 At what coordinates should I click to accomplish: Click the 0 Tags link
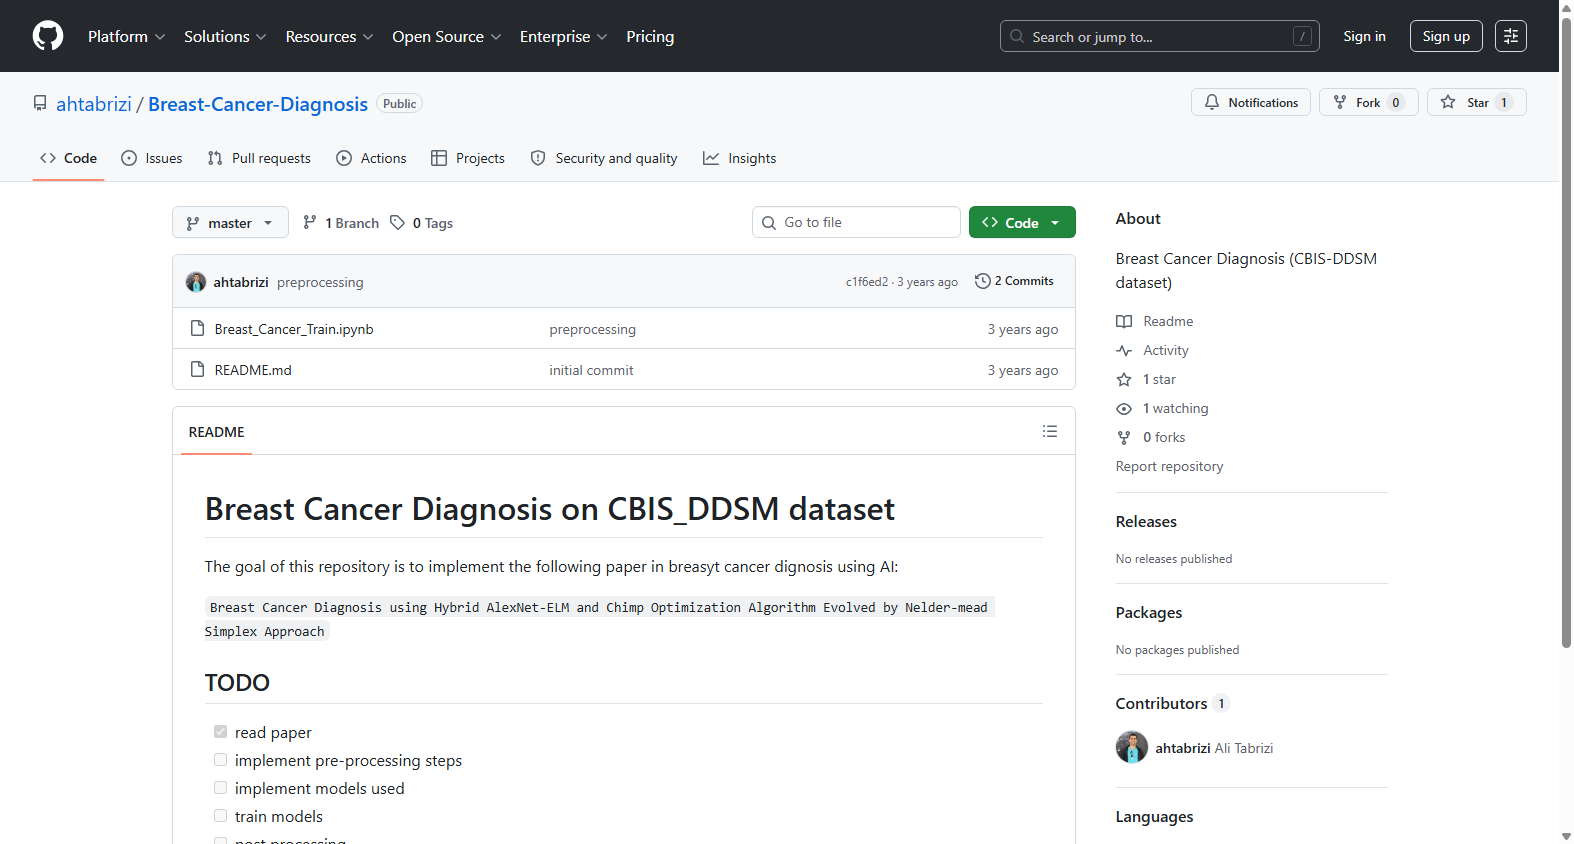click(421, 222)
